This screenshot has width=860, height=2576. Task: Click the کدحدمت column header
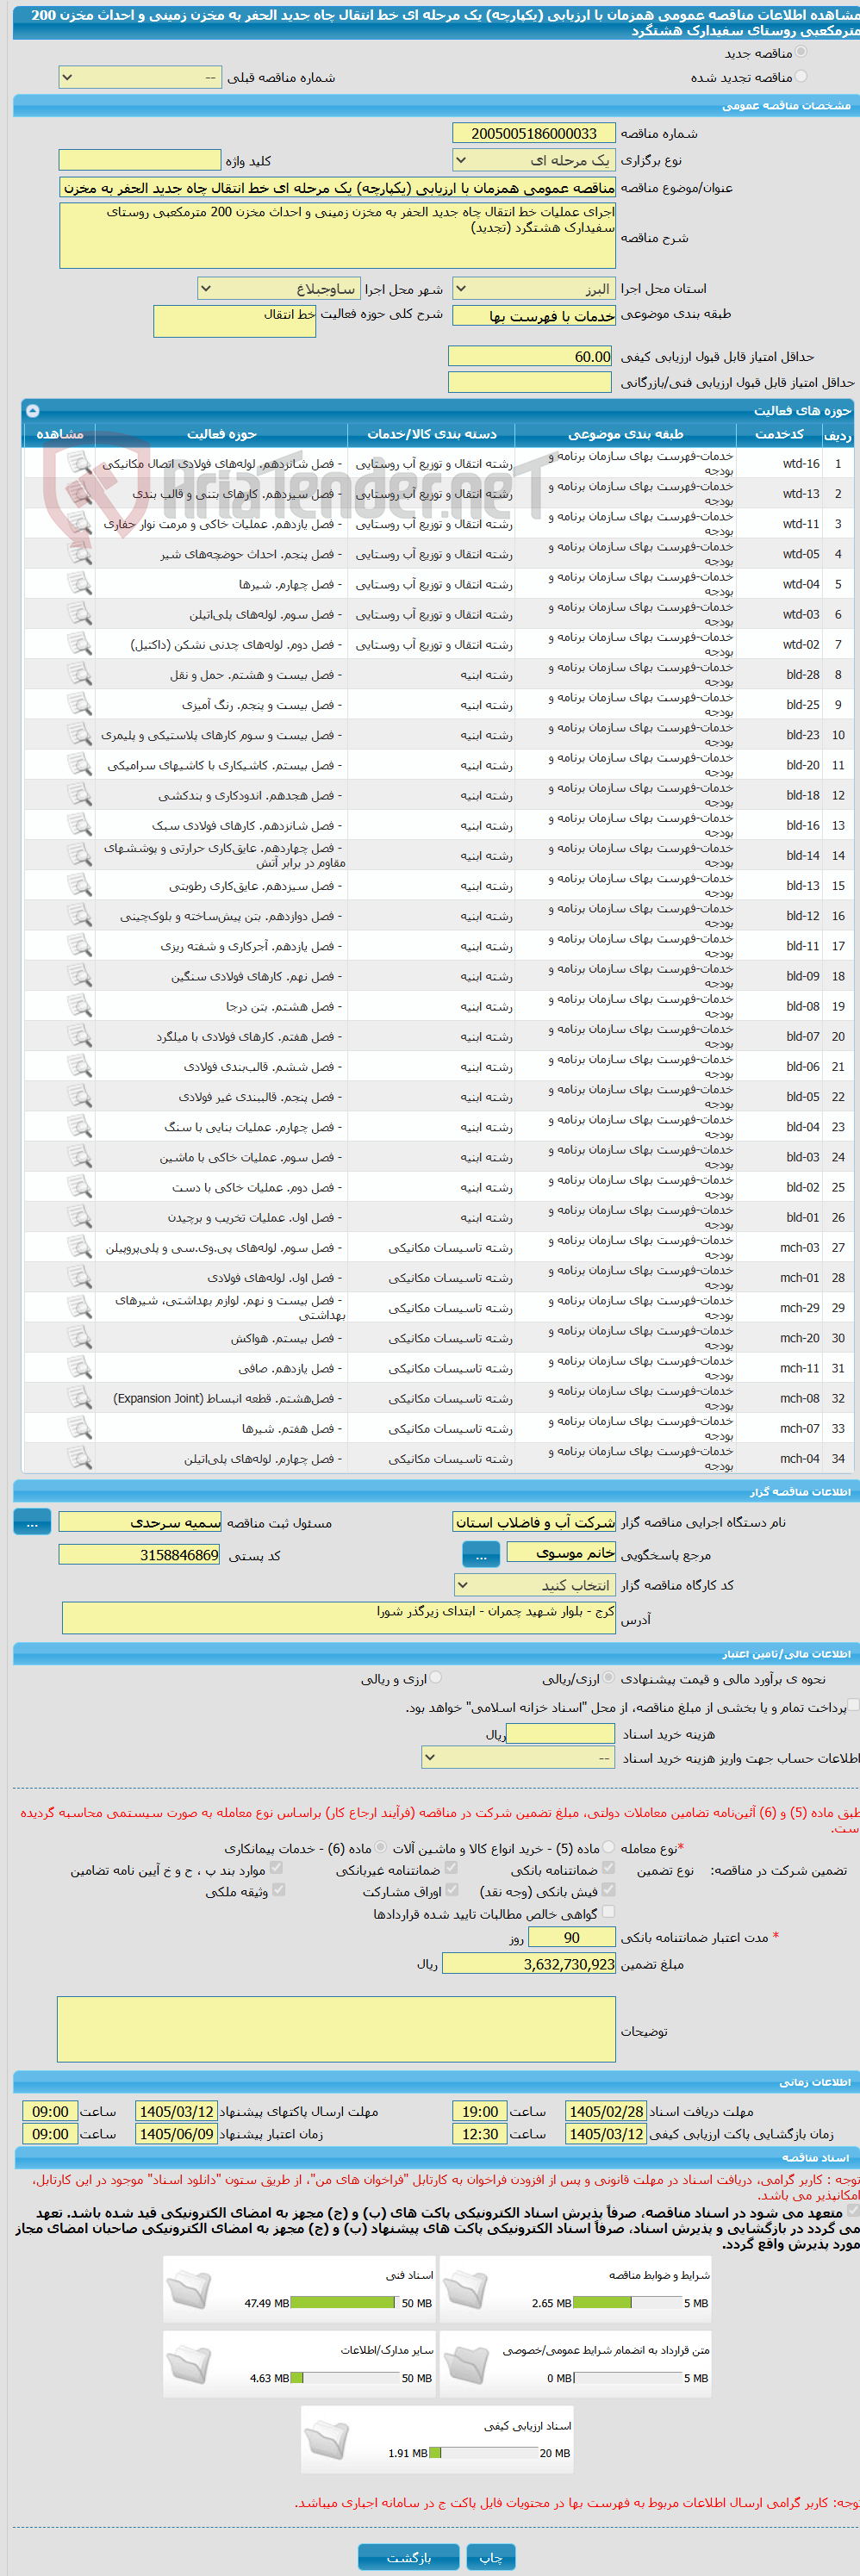coord(779,434)
